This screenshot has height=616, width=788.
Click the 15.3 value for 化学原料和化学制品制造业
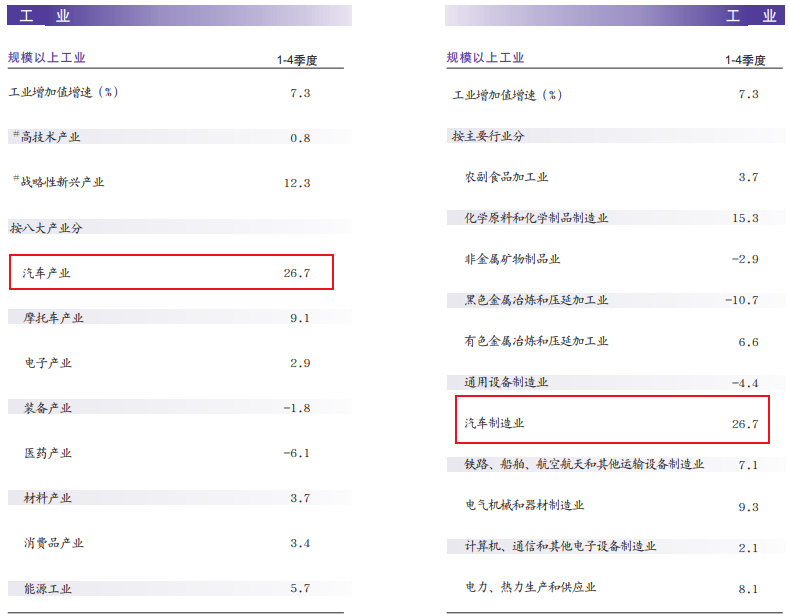pyautogui.click(x=745, y=219)
